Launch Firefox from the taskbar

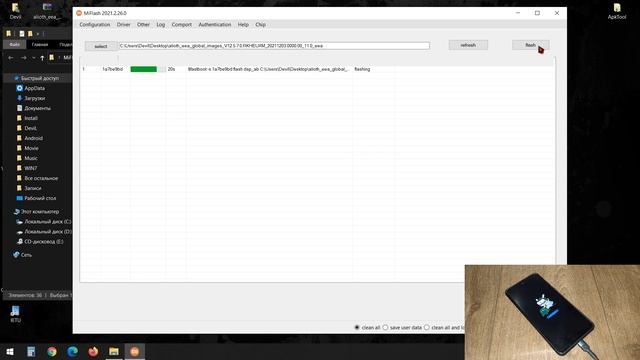pyautogui.click(x=93, y=351)
